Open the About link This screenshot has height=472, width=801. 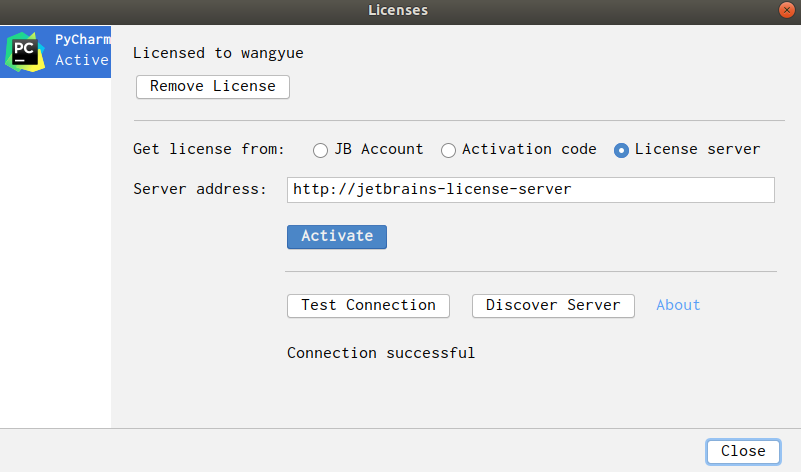pos(678,305)
